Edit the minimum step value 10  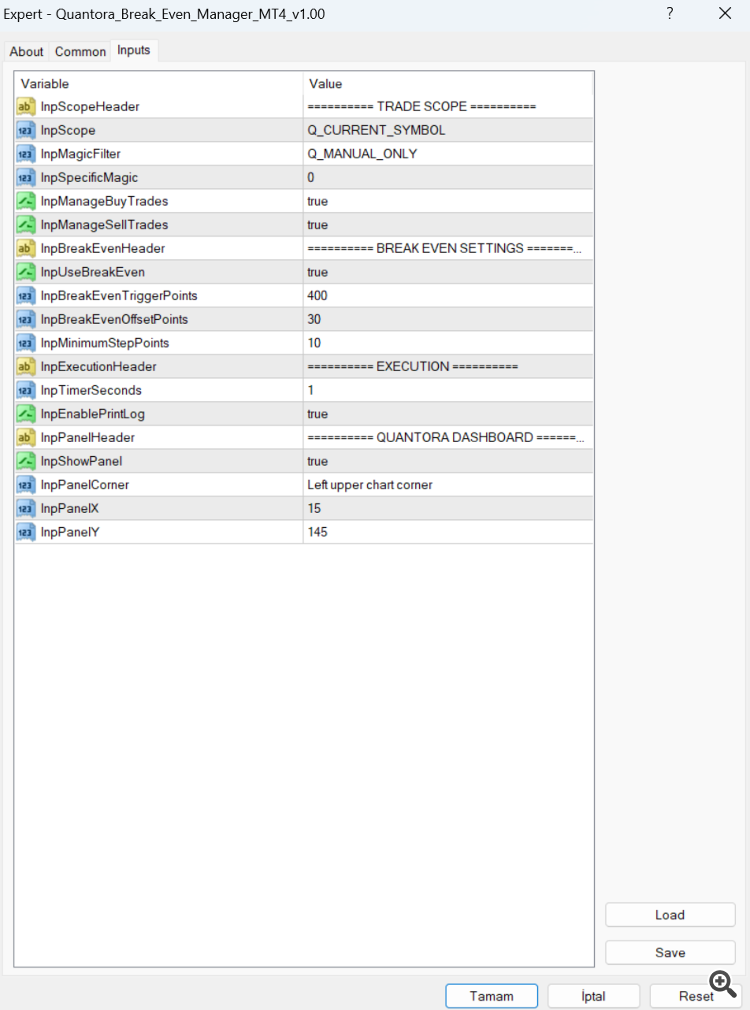point(448,343)
